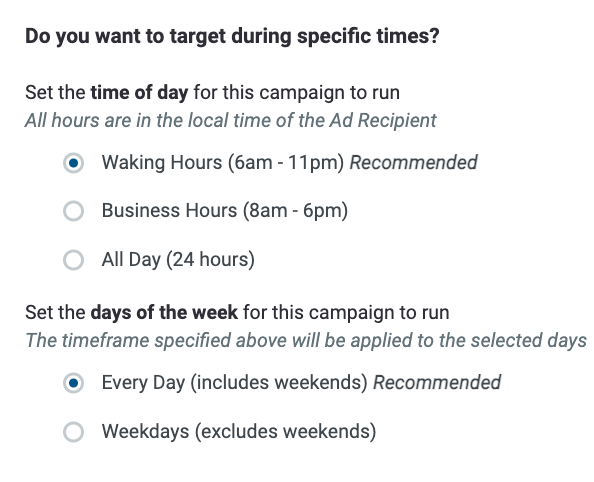594x482 pixels.
Task: Click the italic local time note
Action: tap(231, 121)
